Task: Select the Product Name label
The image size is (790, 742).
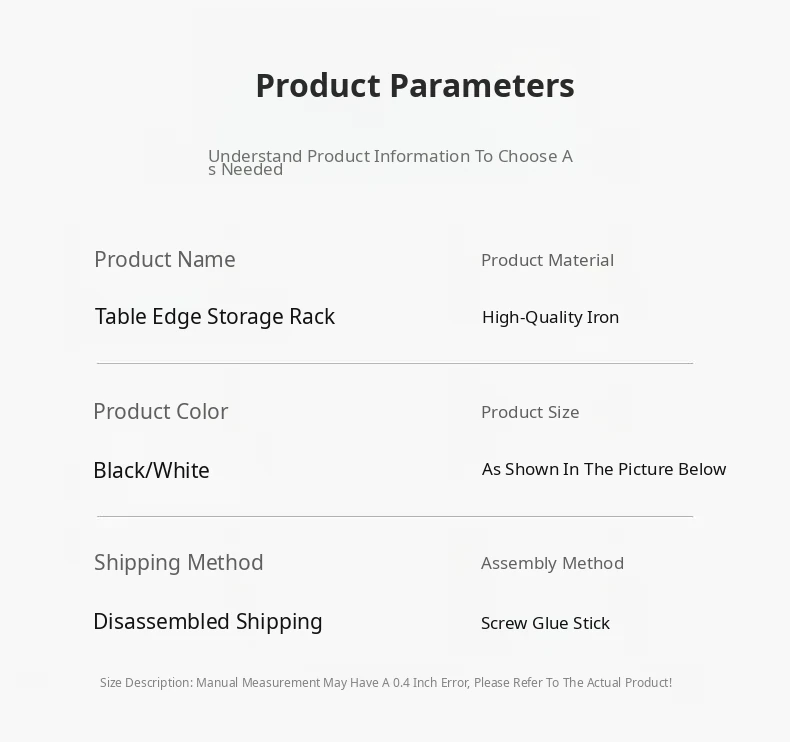Action: click(165, 260)
